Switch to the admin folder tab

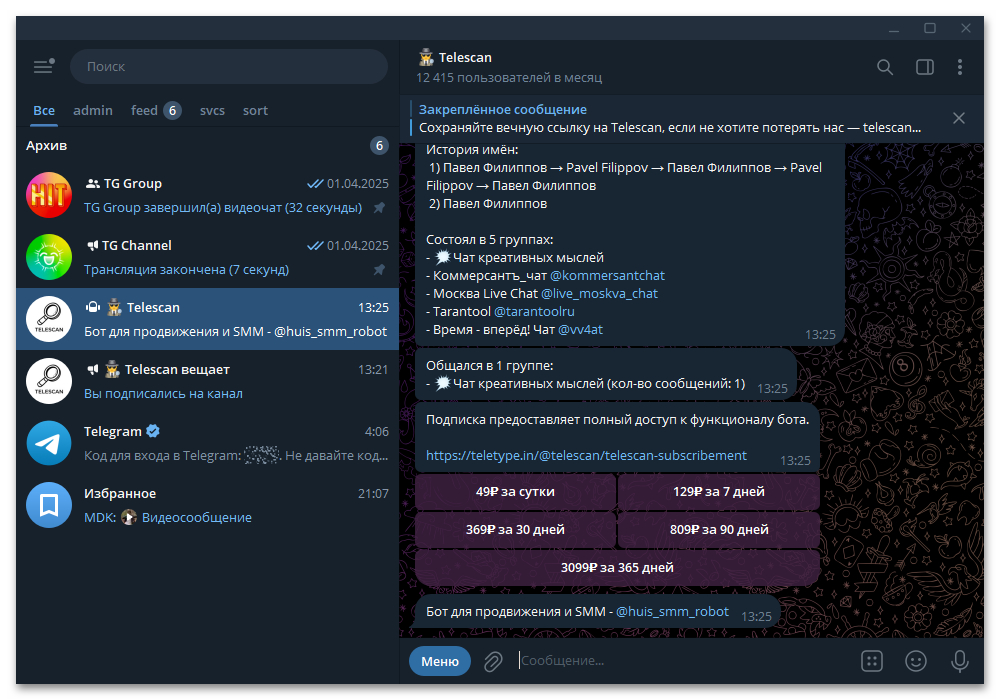[93, 110]
